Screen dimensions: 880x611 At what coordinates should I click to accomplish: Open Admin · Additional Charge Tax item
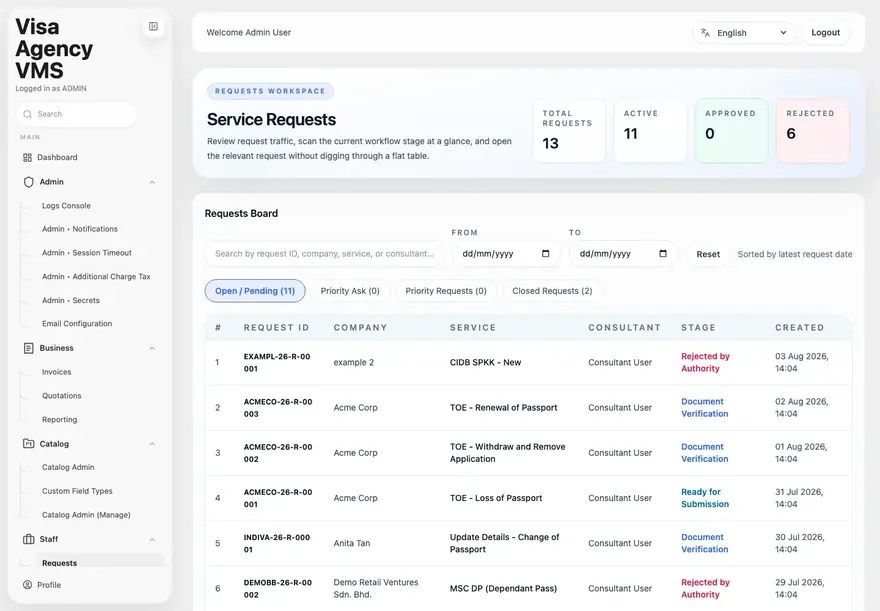coord(96,277)
